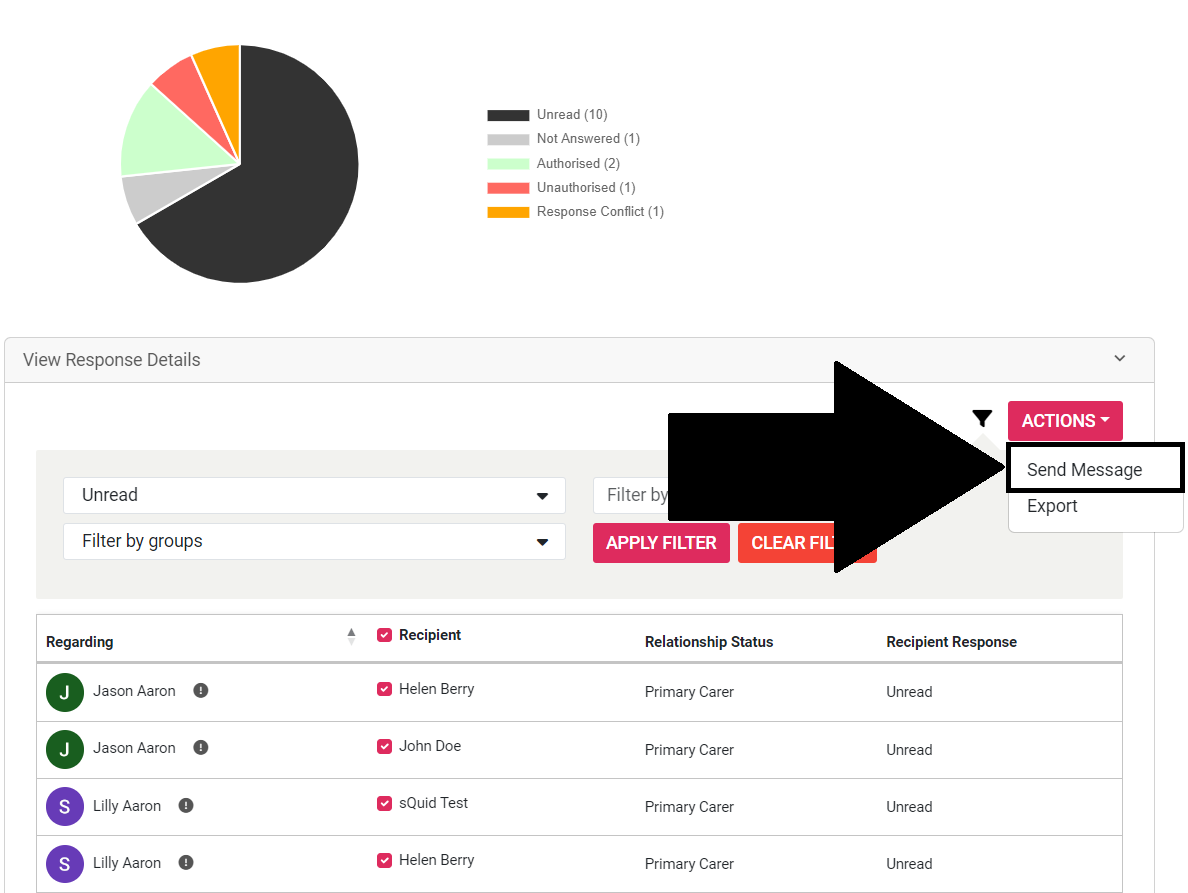
Task: Uncheck the John Doe recipient checkbox
Action: pos(384,746)
